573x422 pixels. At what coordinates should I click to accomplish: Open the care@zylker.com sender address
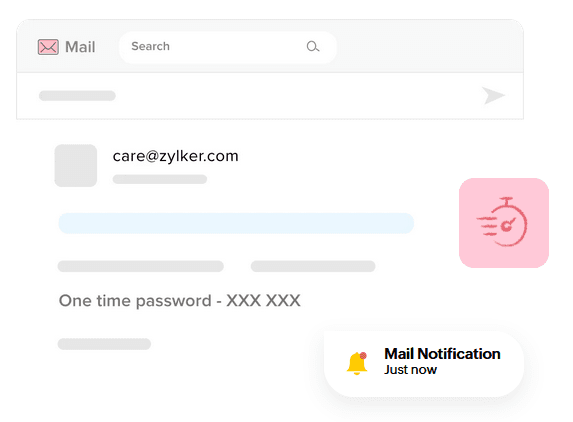click(175, 156)
